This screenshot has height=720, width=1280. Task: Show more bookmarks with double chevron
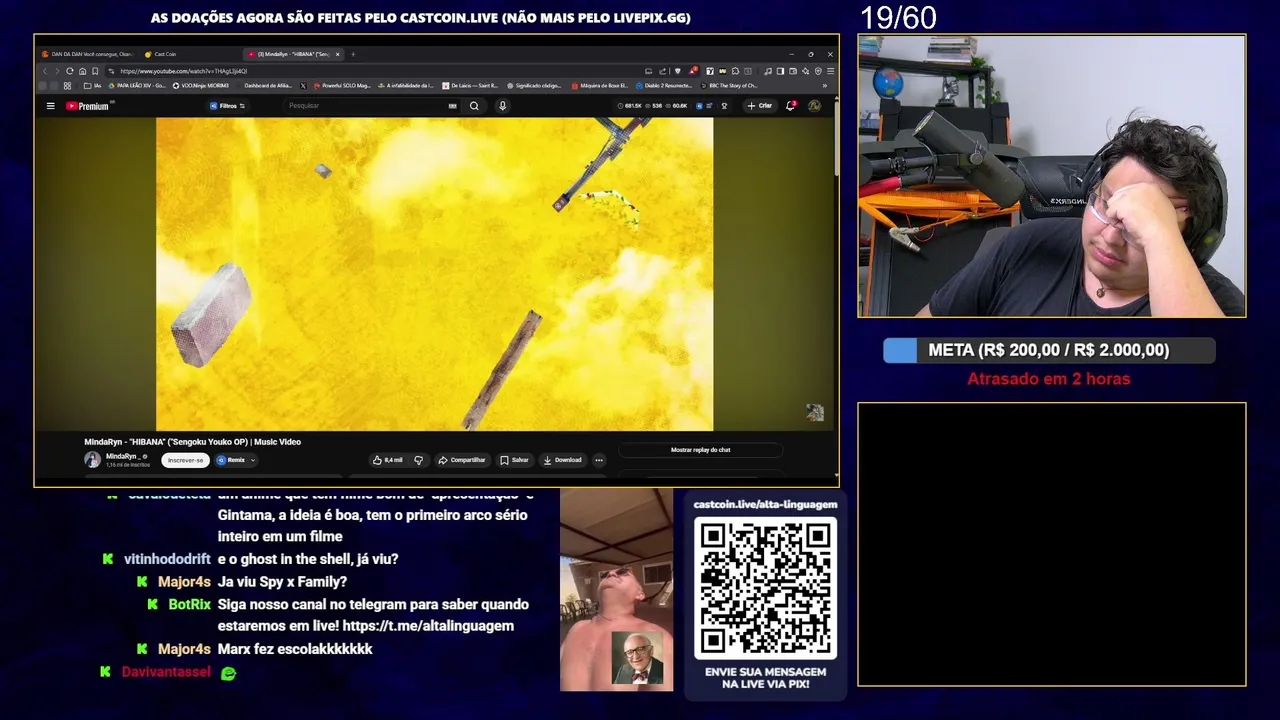point(825,85)
